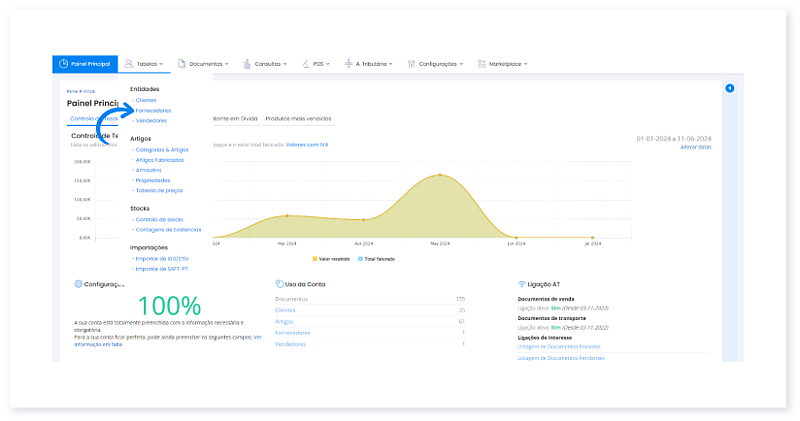The width and height of the screenshot is (800, 421).
Task: Click the Marketplace icon in navbar
Action: point(482,64)
